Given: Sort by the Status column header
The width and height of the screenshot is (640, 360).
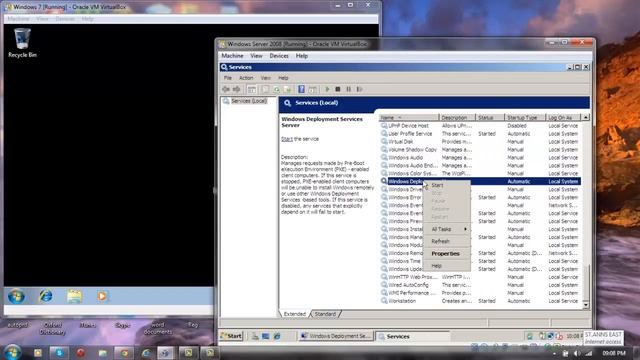Looking at the screenshot, I should (x=490, y=118).
